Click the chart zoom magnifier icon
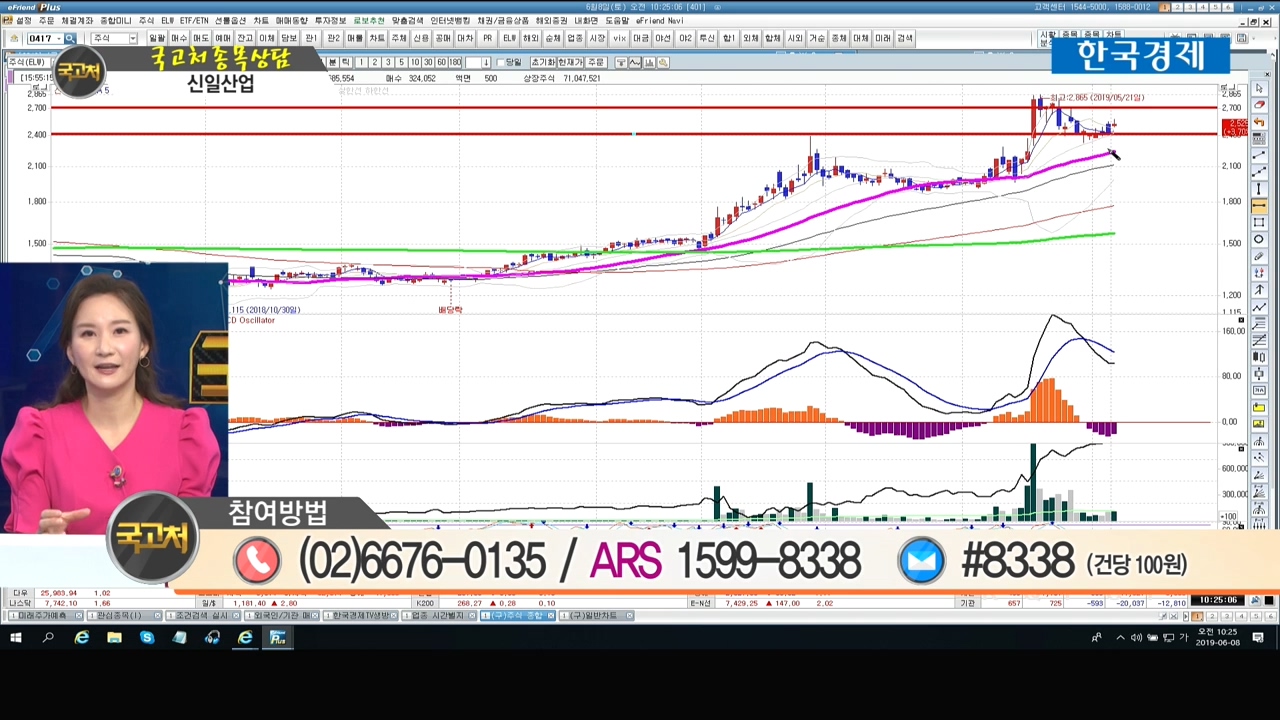 tap(663, 63)
